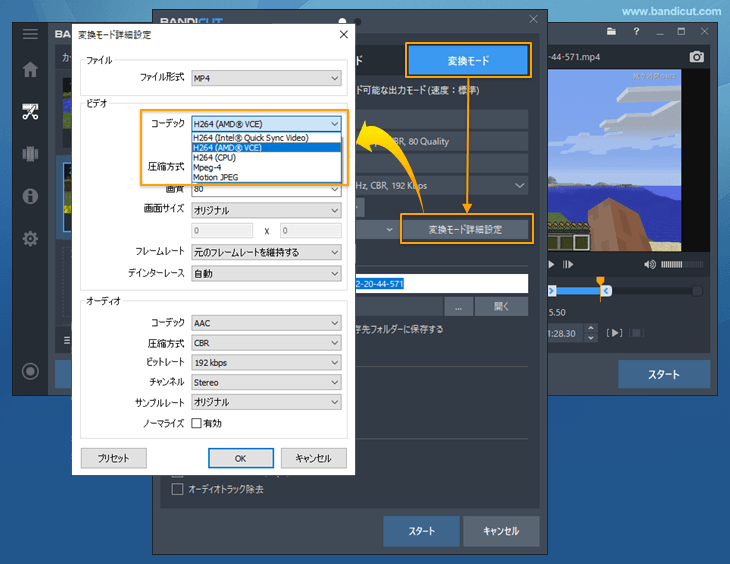This screenshot has height=564, width=730.
Task: Click キャンセル in the export dialog
Action: 501,531
